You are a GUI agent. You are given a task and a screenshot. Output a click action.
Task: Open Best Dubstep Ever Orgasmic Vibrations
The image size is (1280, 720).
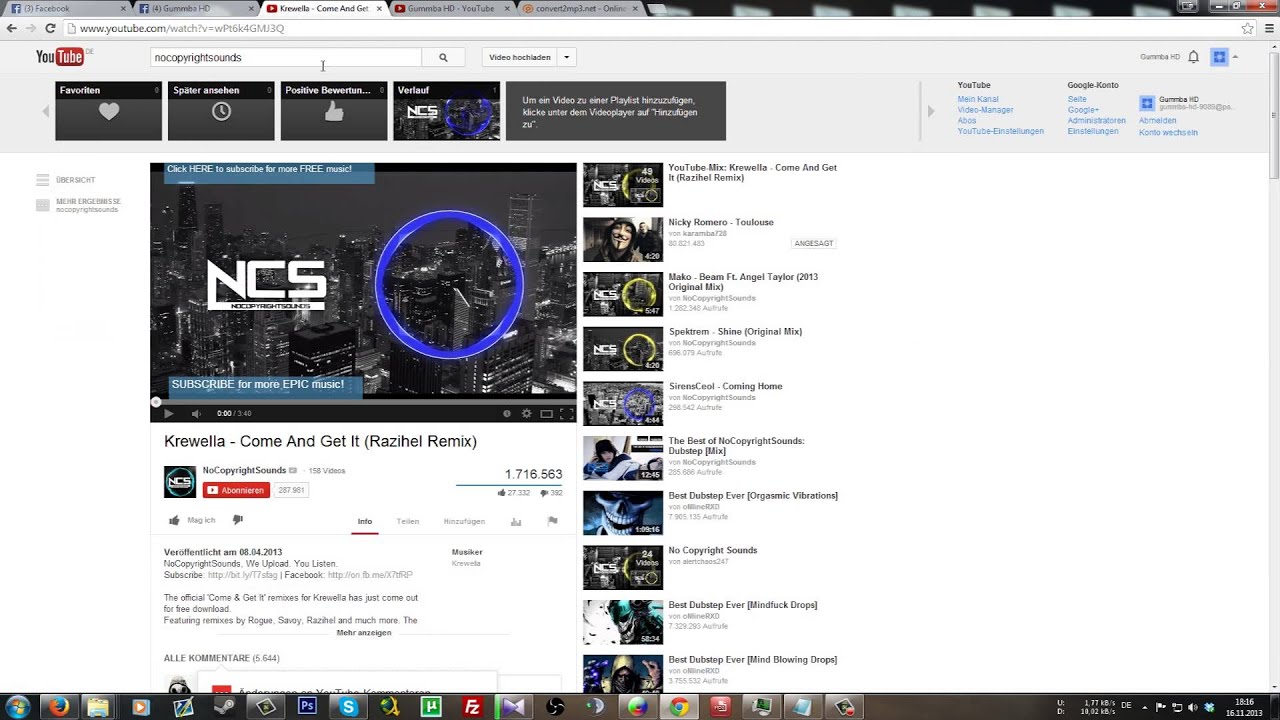(753, 495)
